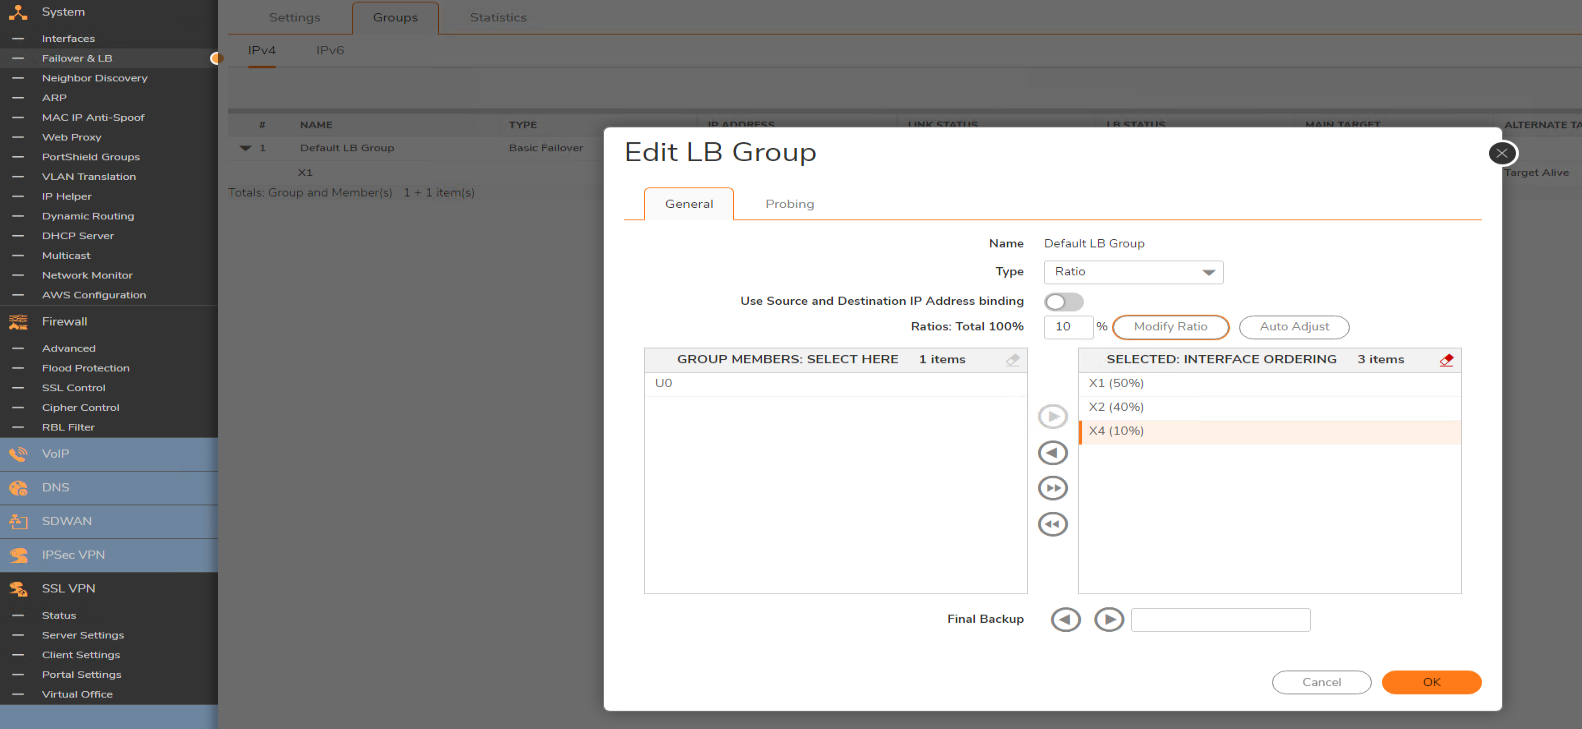Screen dimensions: 1582x729
Task: Remove selected interface with left arrow button
Action: click(x=1053, y=453)
